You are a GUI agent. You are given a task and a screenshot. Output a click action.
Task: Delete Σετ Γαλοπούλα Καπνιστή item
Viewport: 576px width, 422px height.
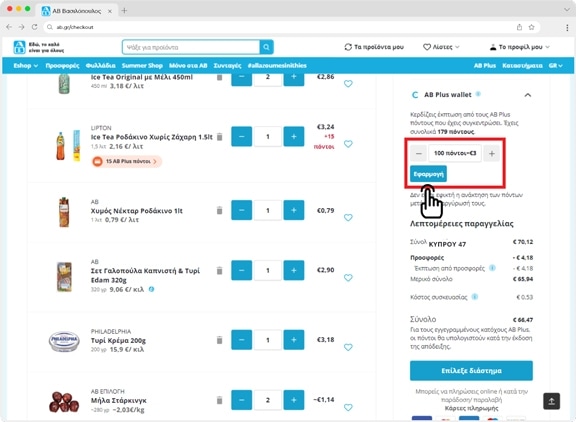pyautogui.click(x=219, y=270)
